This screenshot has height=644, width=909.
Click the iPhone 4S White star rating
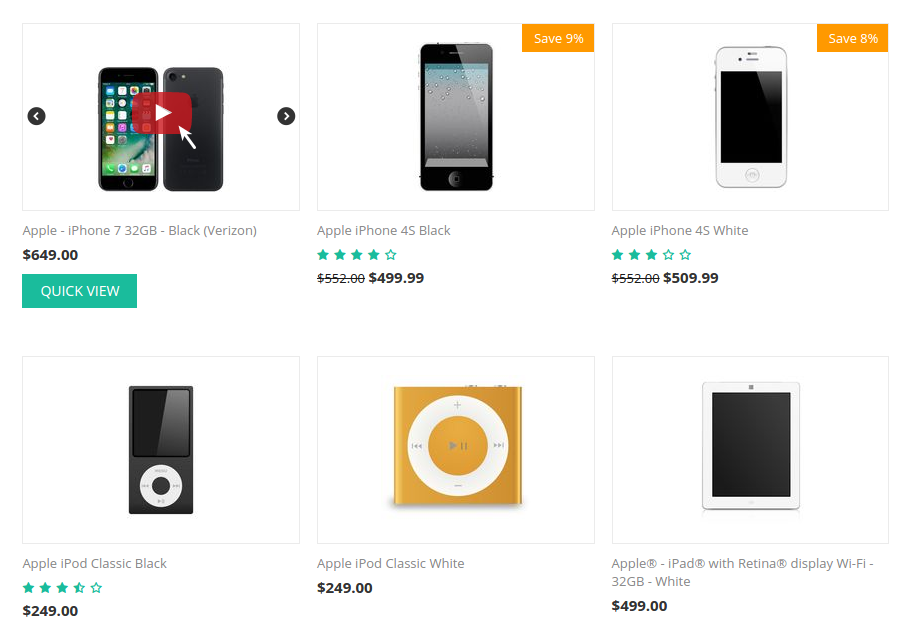[652, 254]
